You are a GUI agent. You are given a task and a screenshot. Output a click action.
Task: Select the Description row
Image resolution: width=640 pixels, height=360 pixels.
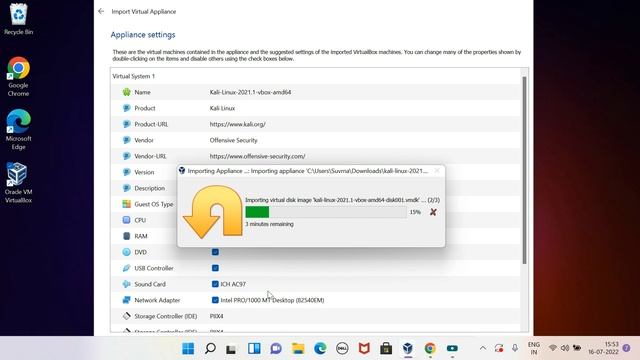coord(149,188)
